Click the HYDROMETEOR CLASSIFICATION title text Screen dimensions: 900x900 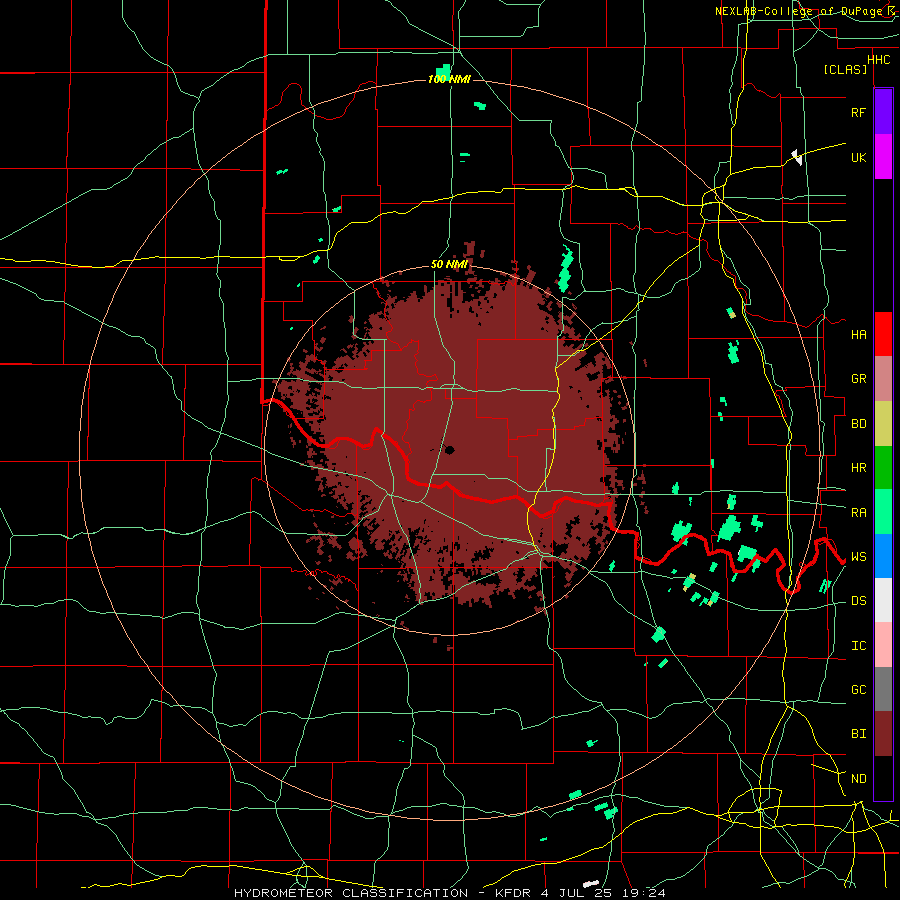pos(351,893)
